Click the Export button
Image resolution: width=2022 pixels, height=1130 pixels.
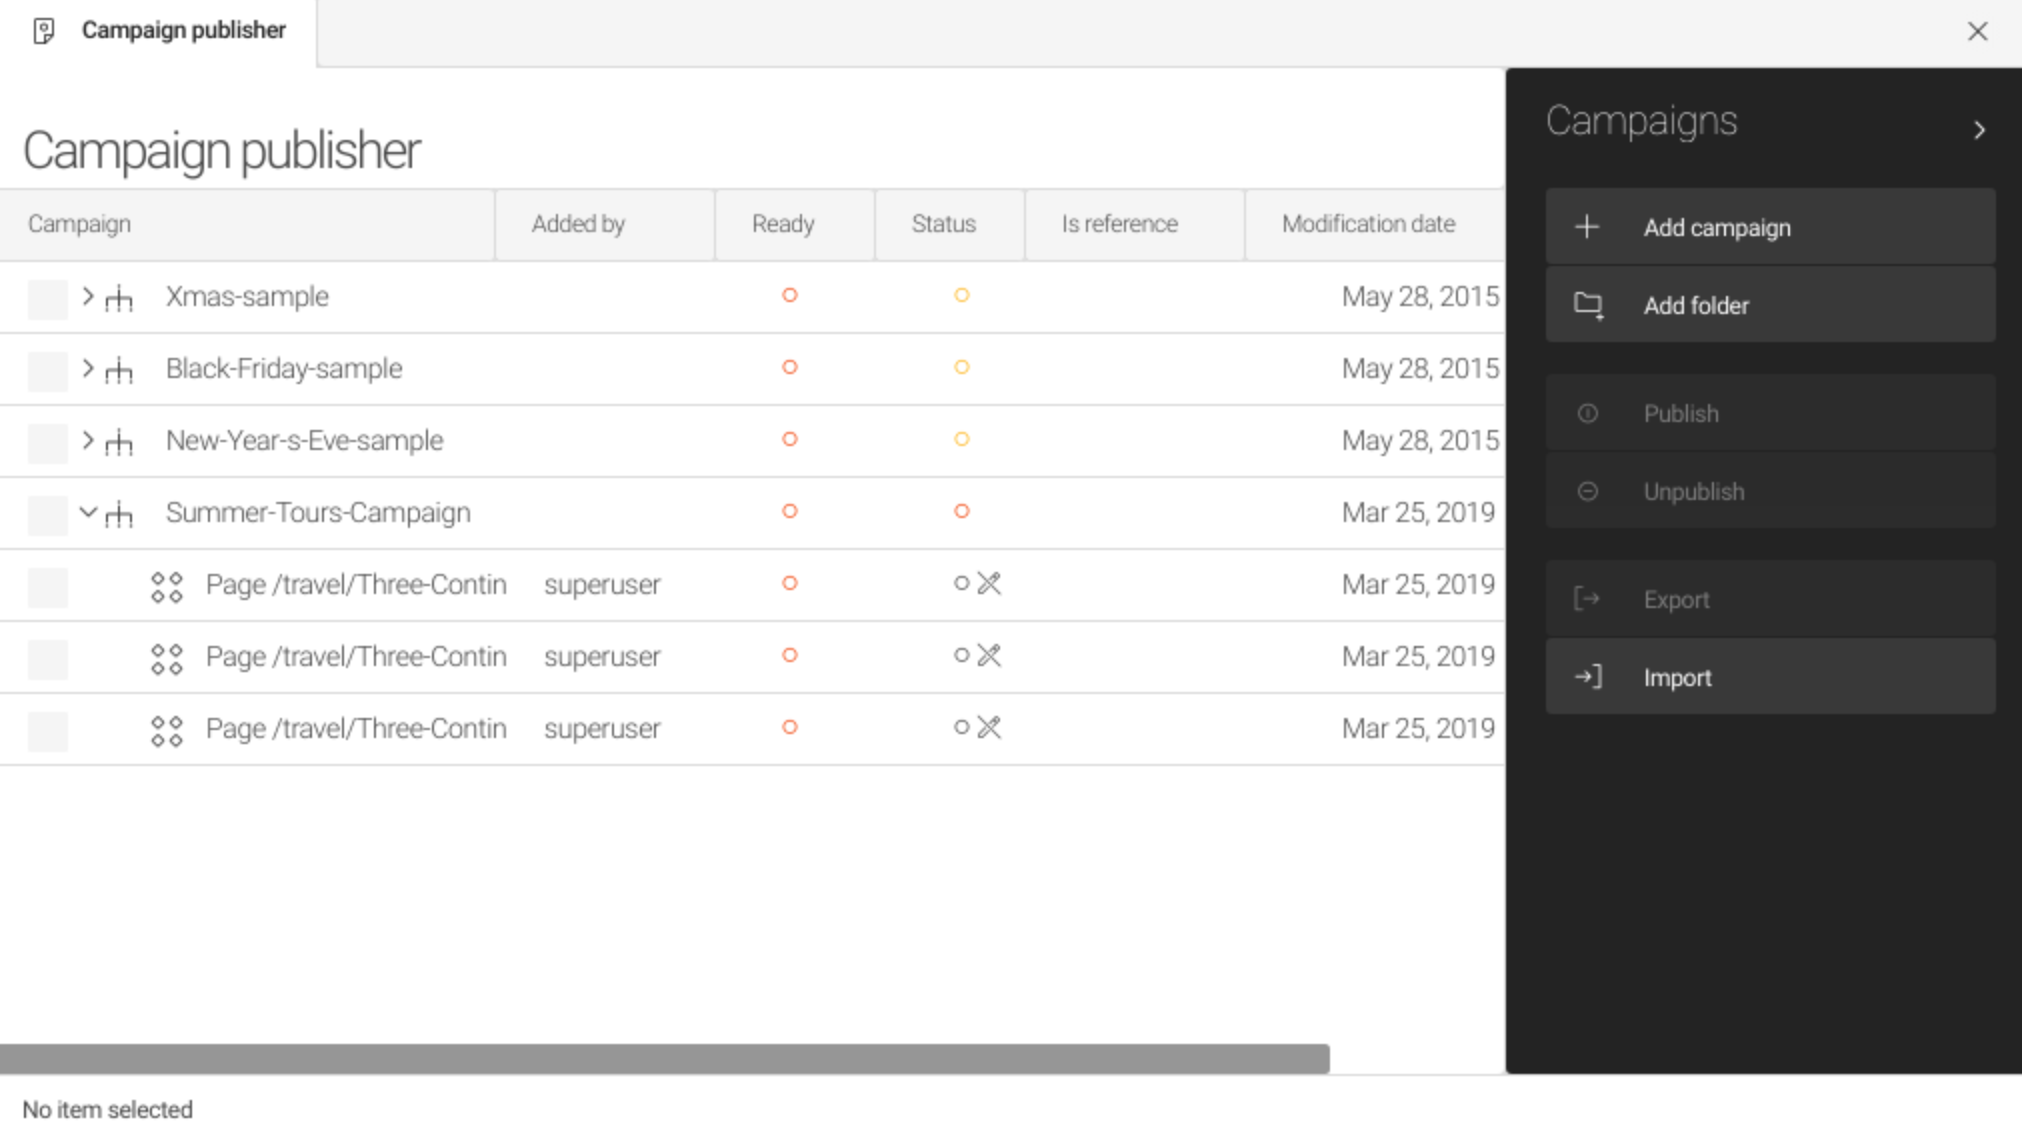(x=1770, y=599)
